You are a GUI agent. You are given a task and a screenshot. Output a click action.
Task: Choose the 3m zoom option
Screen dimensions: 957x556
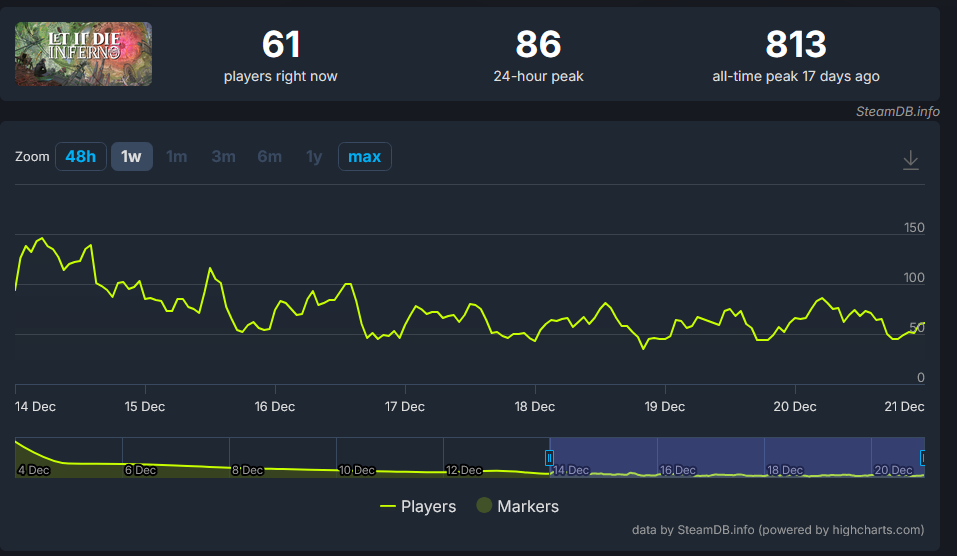(223, 156)
